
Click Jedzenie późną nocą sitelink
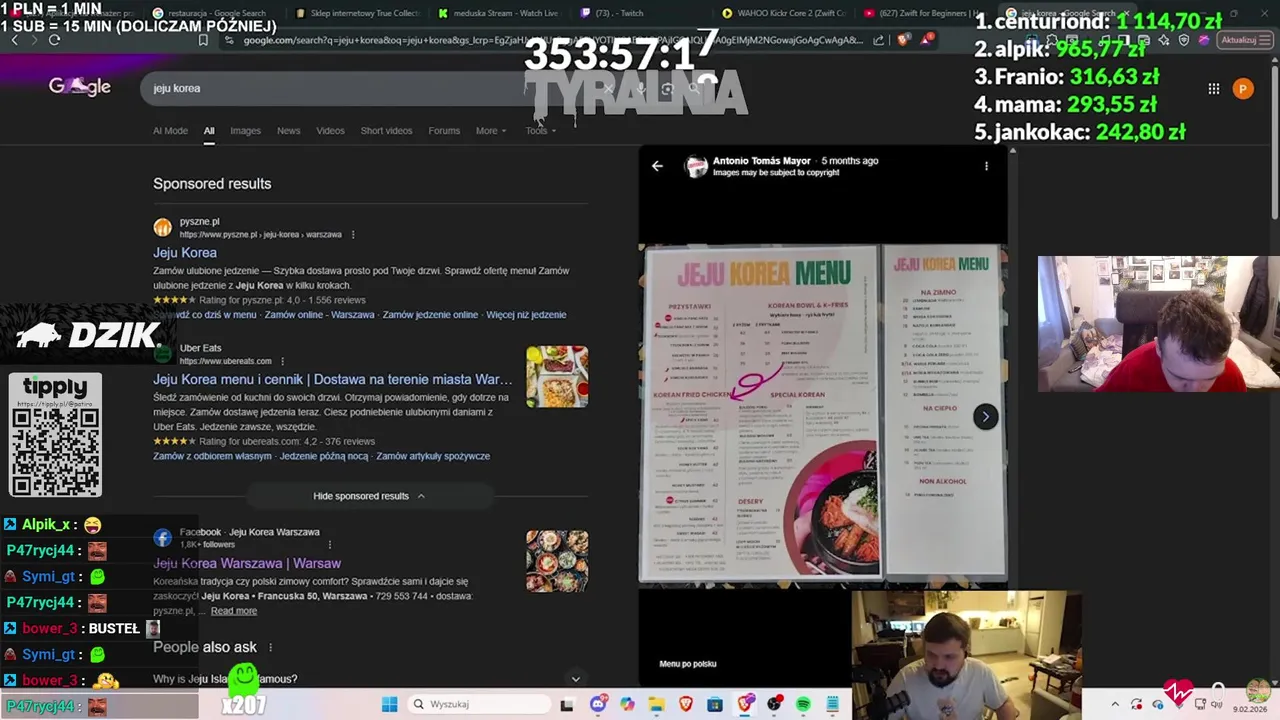pyautogui.click(x=324, y=456)
